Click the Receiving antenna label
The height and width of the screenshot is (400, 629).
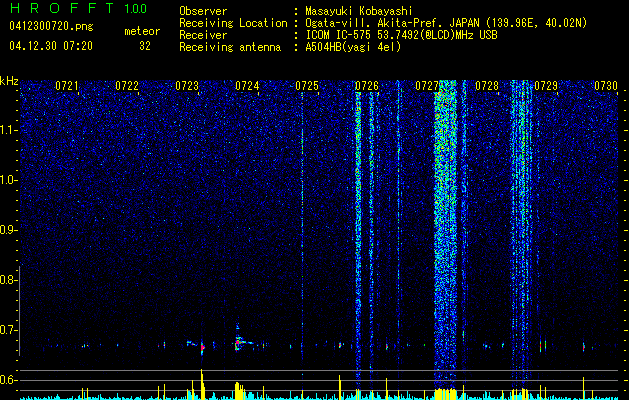click(230, 47)
